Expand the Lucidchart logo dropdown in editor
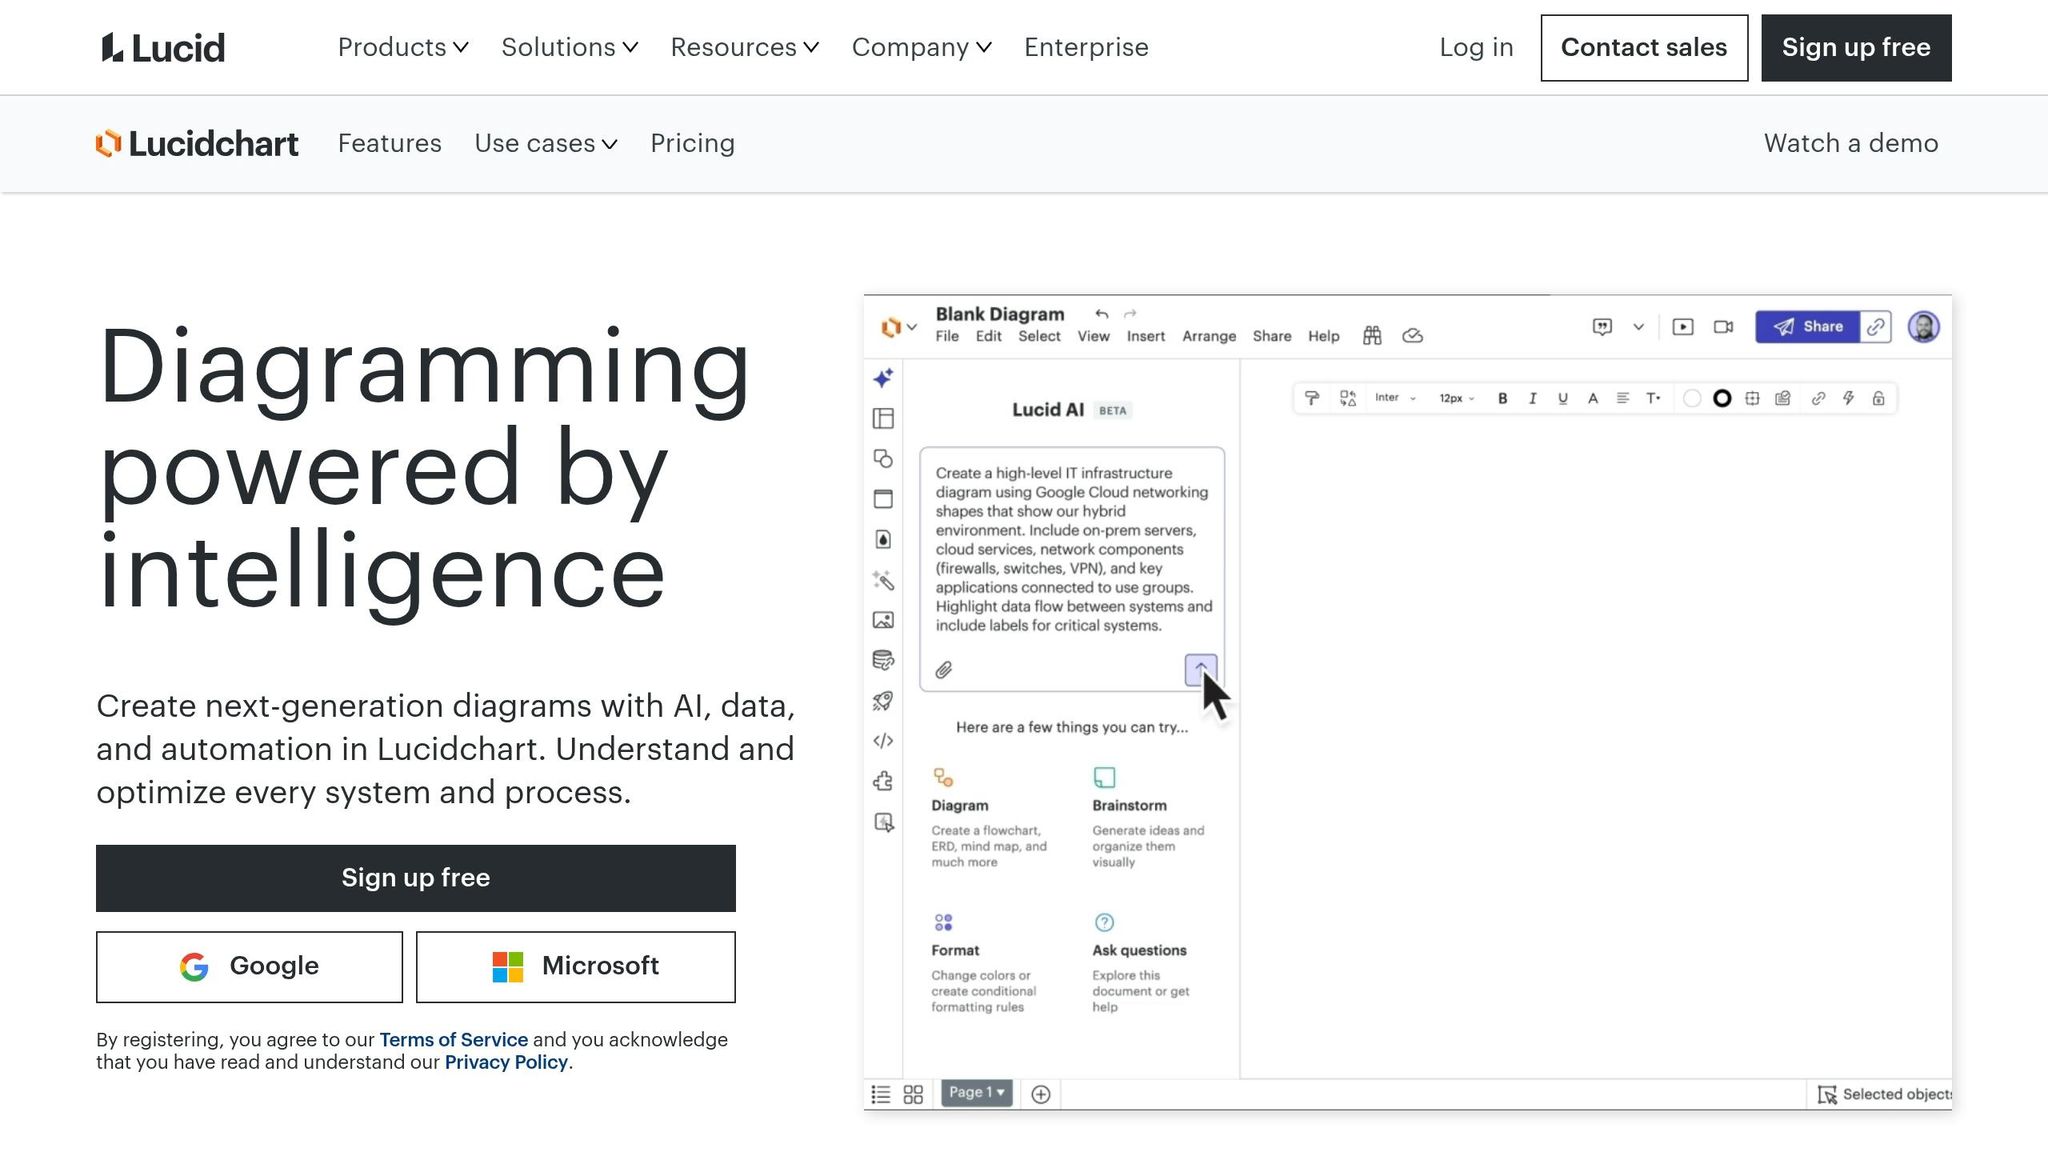The image size is (2048, 1152). coord(899,327)
